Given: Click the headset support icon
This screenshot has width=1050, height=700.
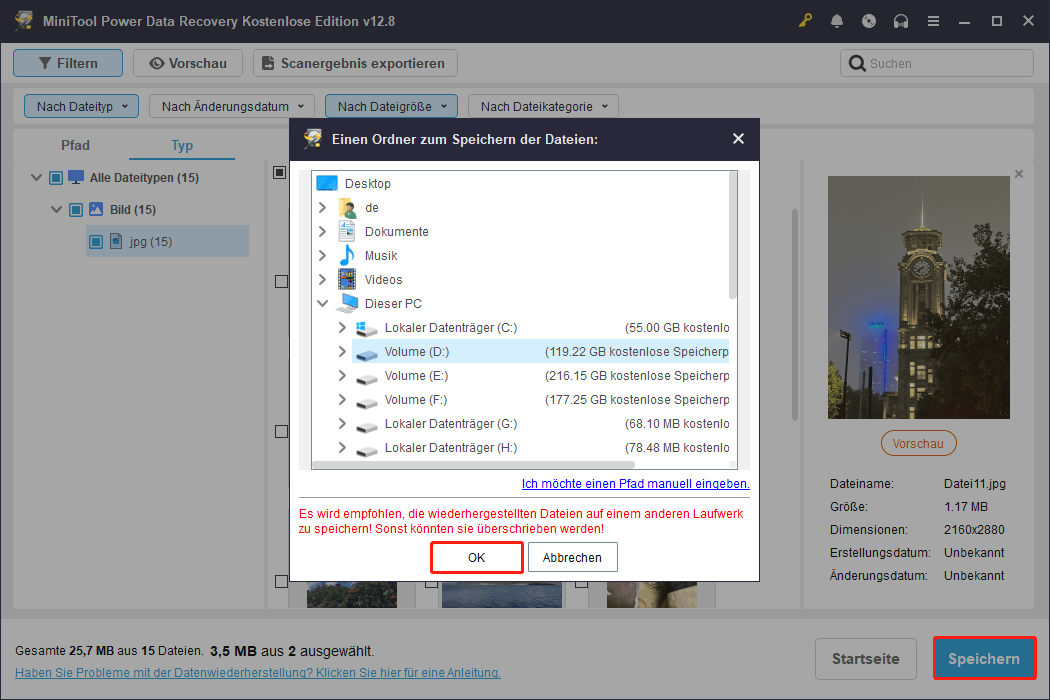Looking at the screenshot, I should click(901, 20).
